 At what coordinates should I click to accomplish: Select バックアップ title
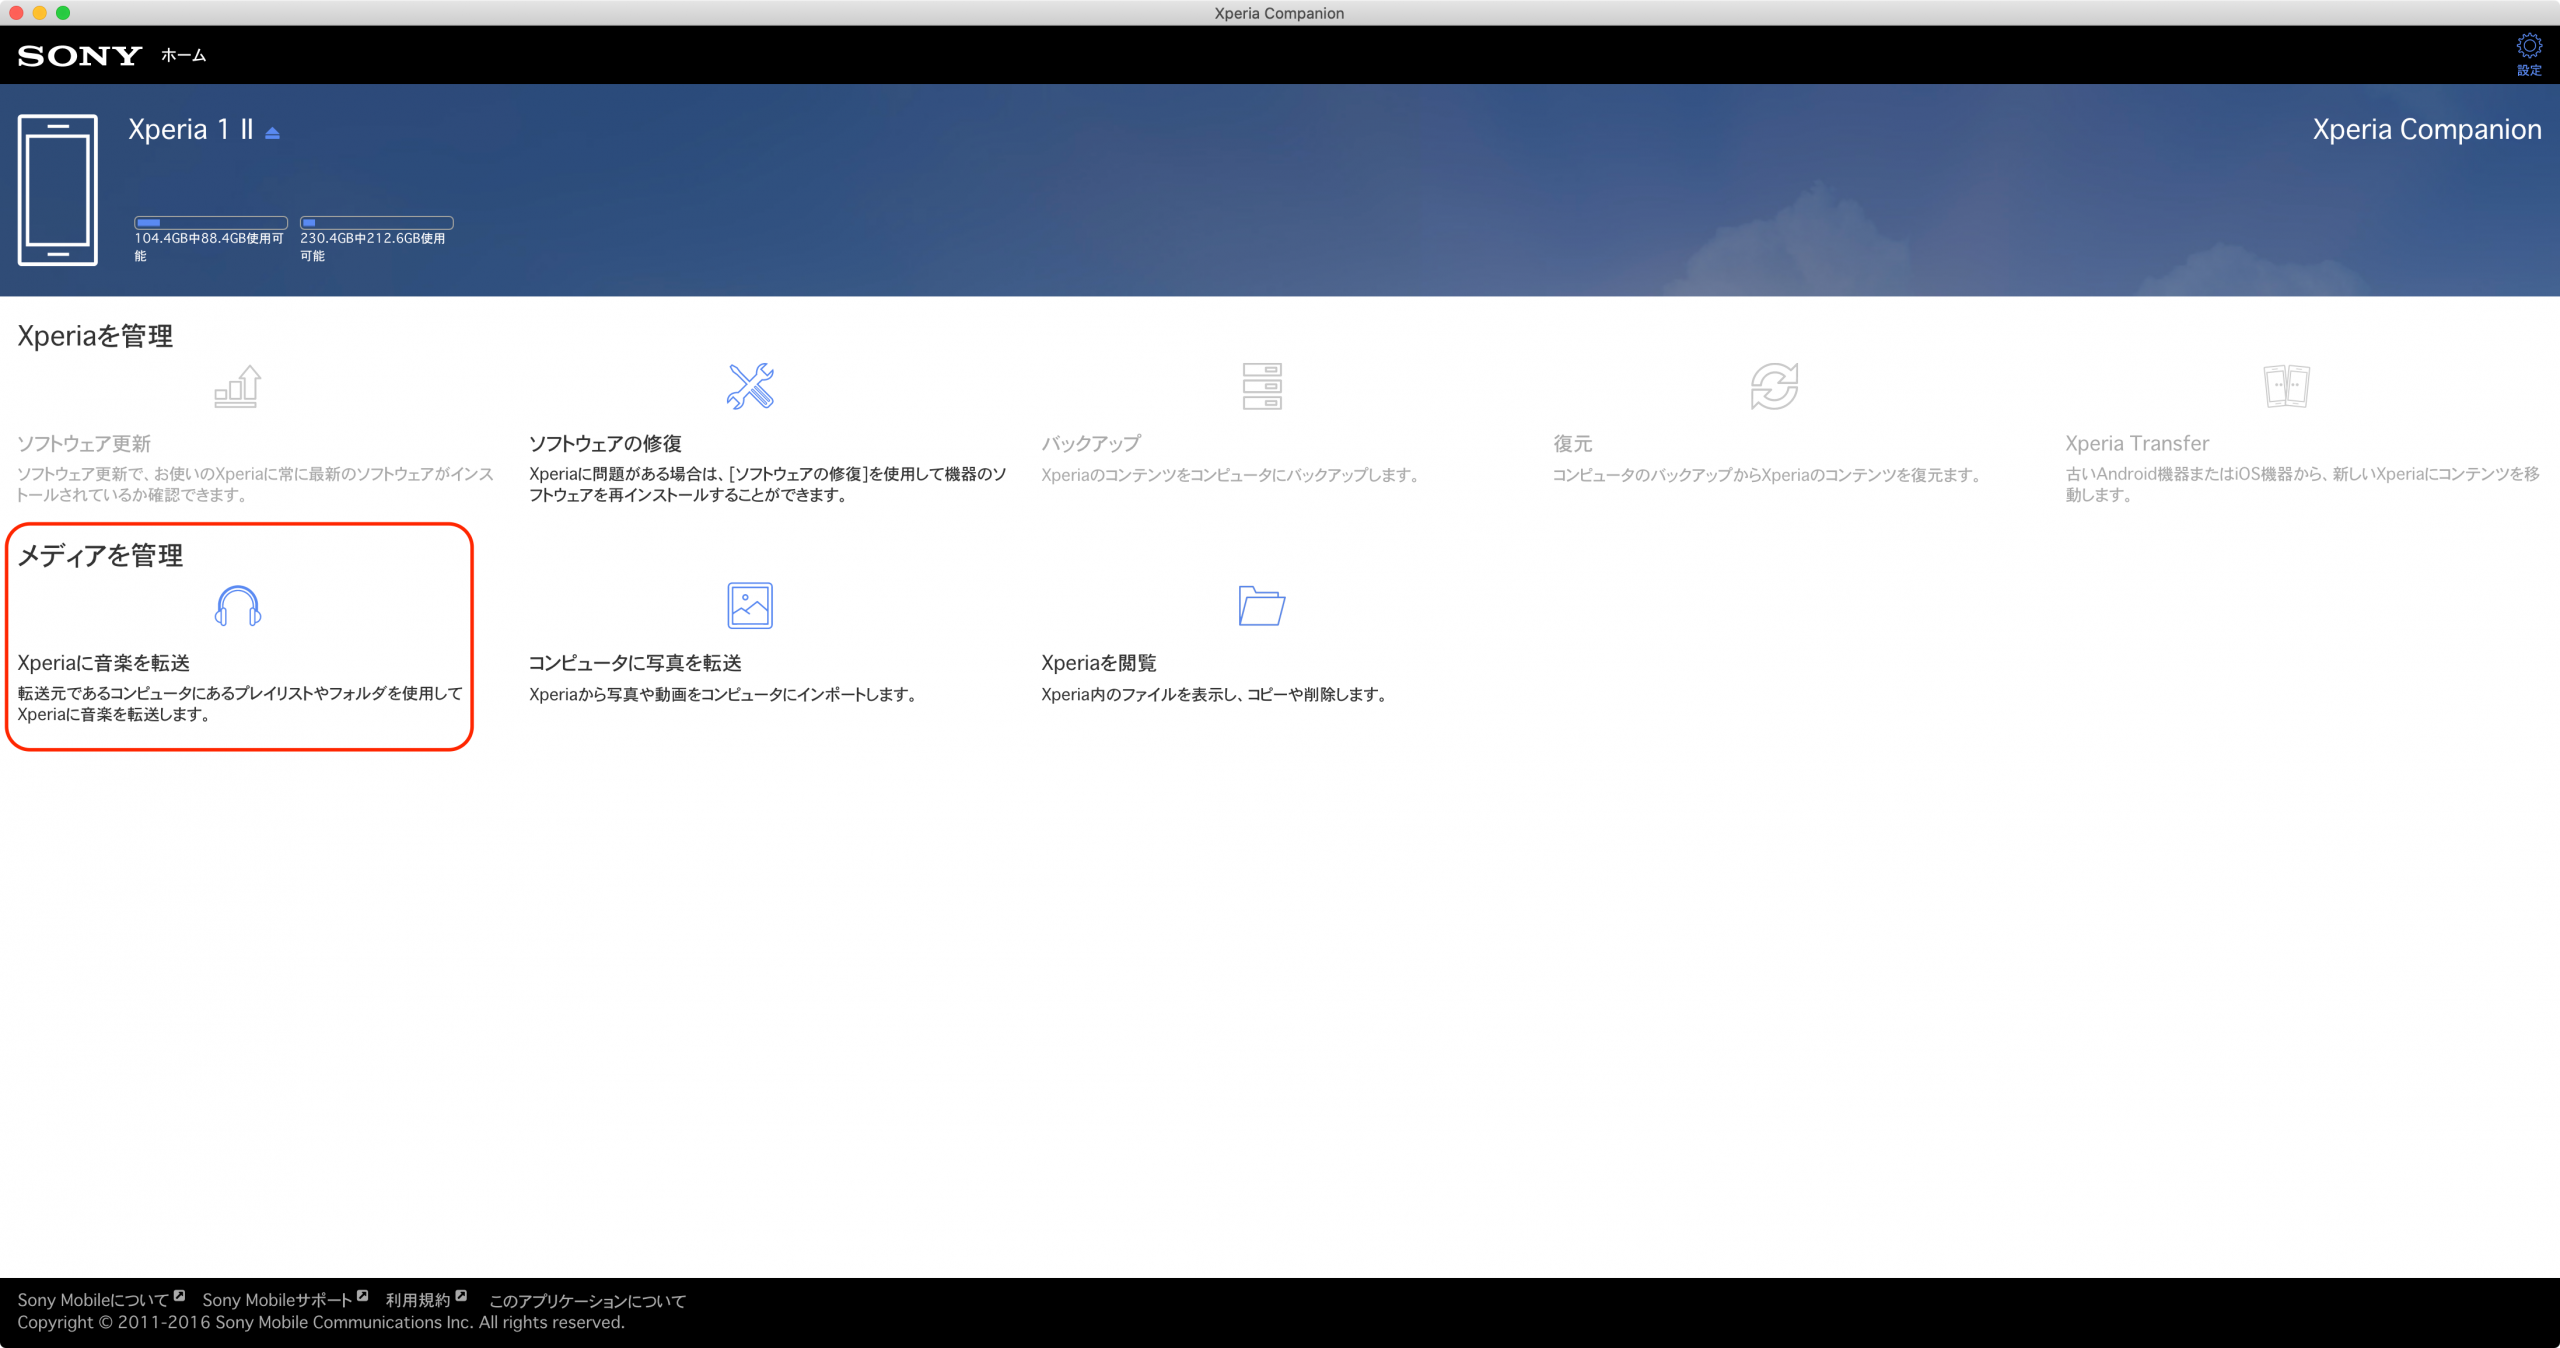(1091, 443)
